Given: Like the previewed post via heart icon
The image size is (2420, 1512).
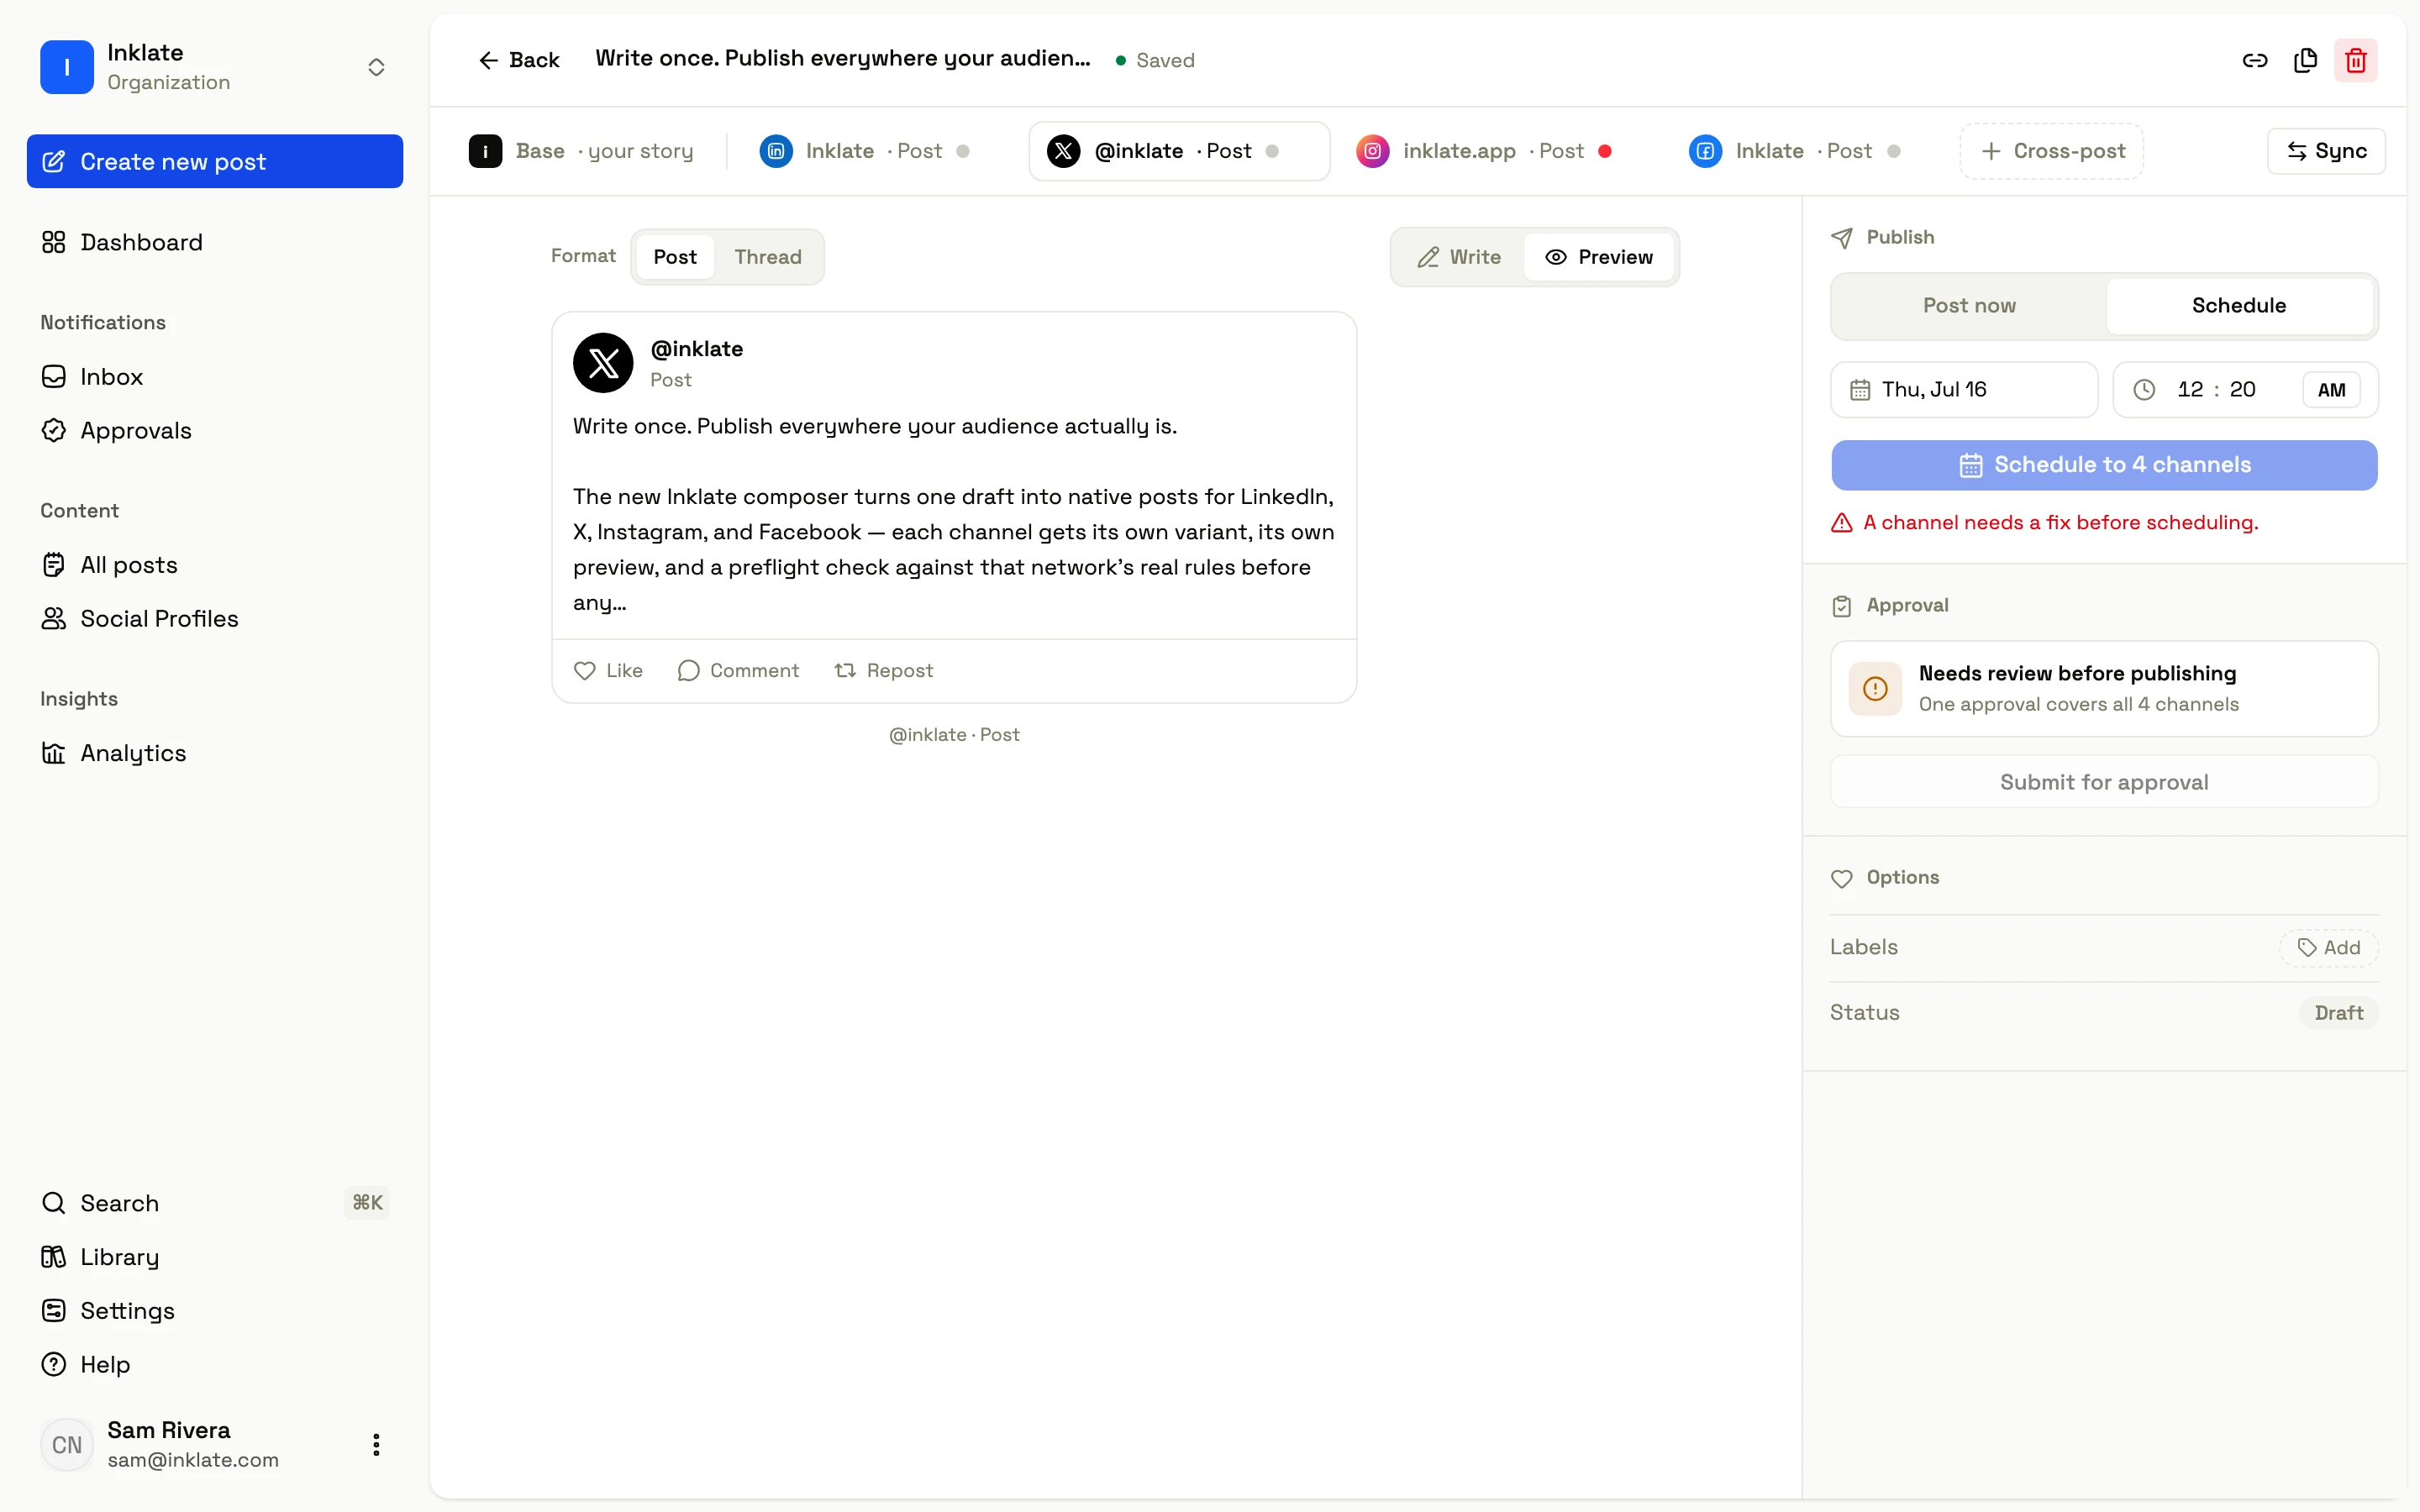Looking at the screenshot, I should click(585, 671).
